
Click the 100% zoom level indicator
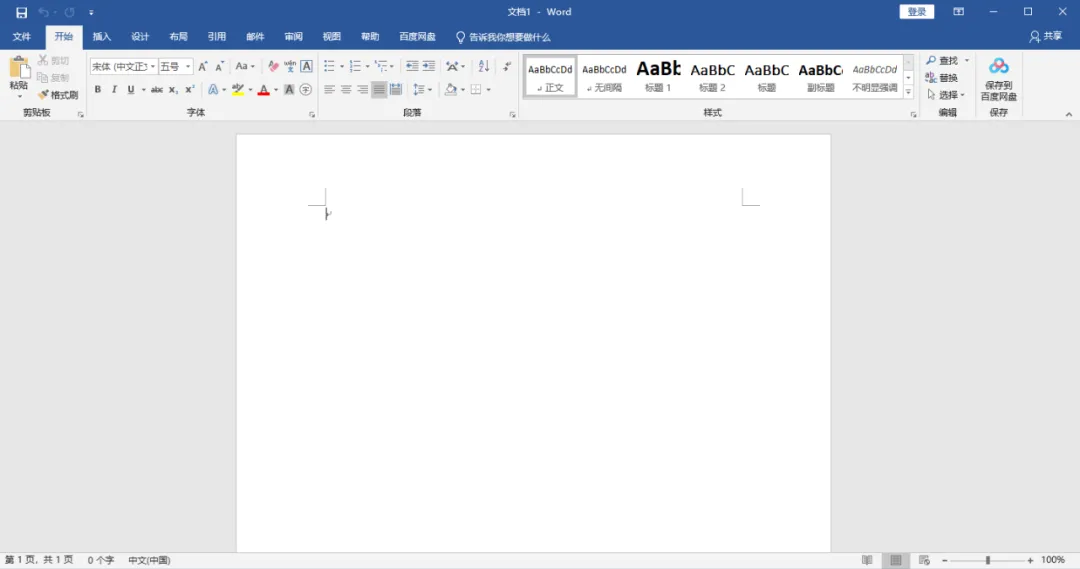(x=1053, y=560)
